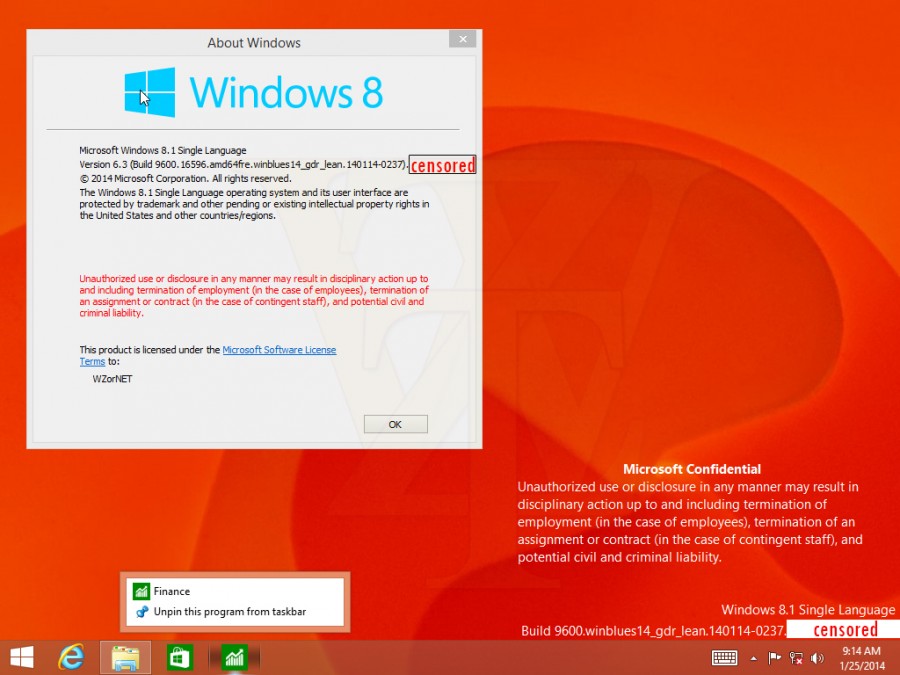Launch Internet Explorer from the taskbar
This screenshot has height=675, width=900.
[71, 657]
